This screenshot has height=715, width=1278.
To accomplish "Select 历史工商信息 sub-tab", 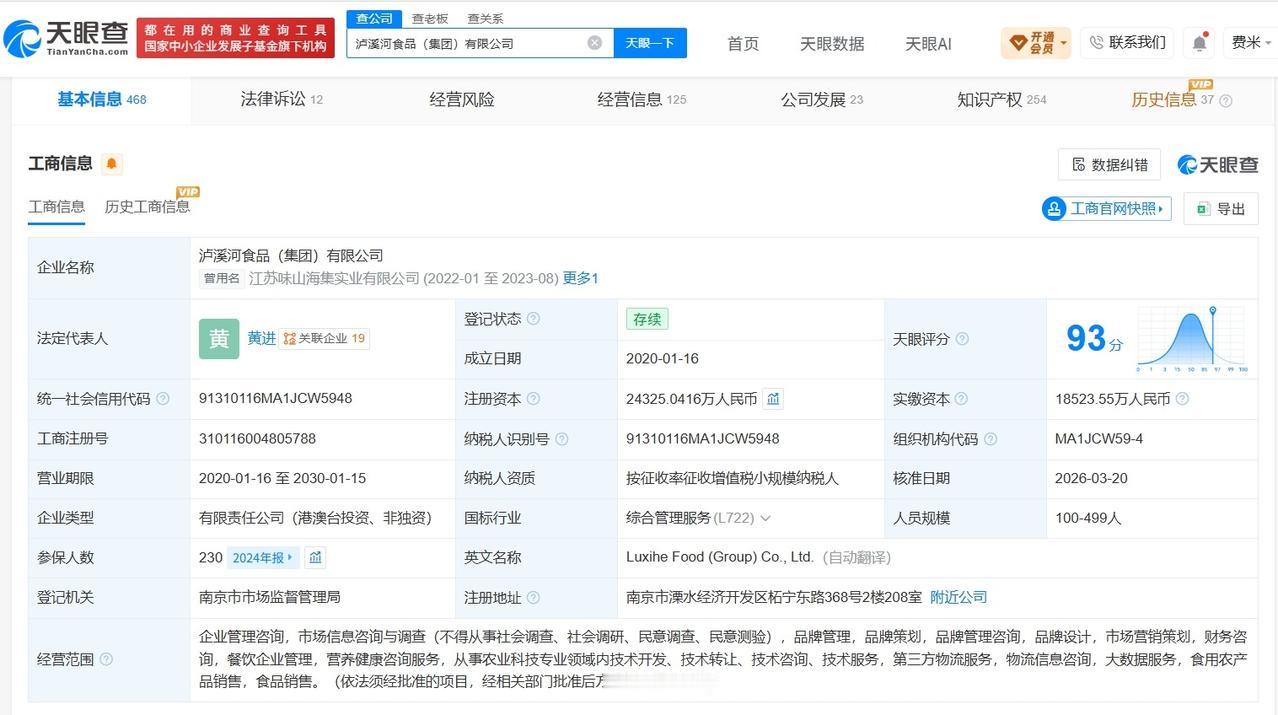I will pos(147,206).
